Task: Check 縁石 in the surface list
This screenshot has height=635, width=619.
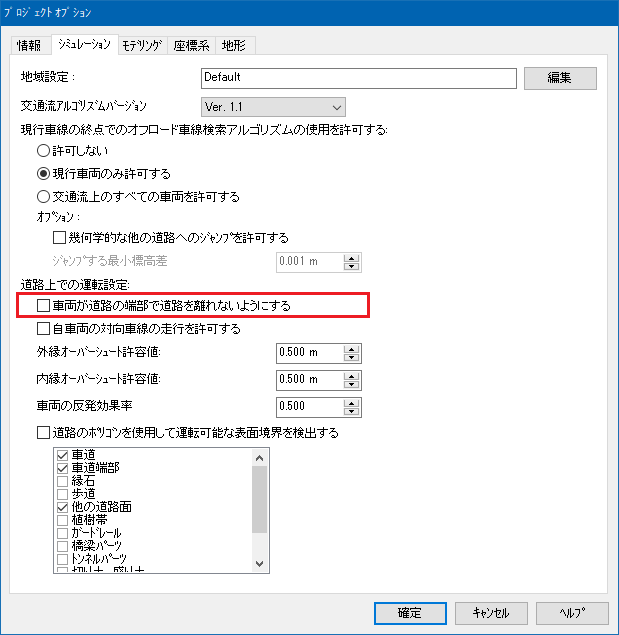Action: point(62,481)
